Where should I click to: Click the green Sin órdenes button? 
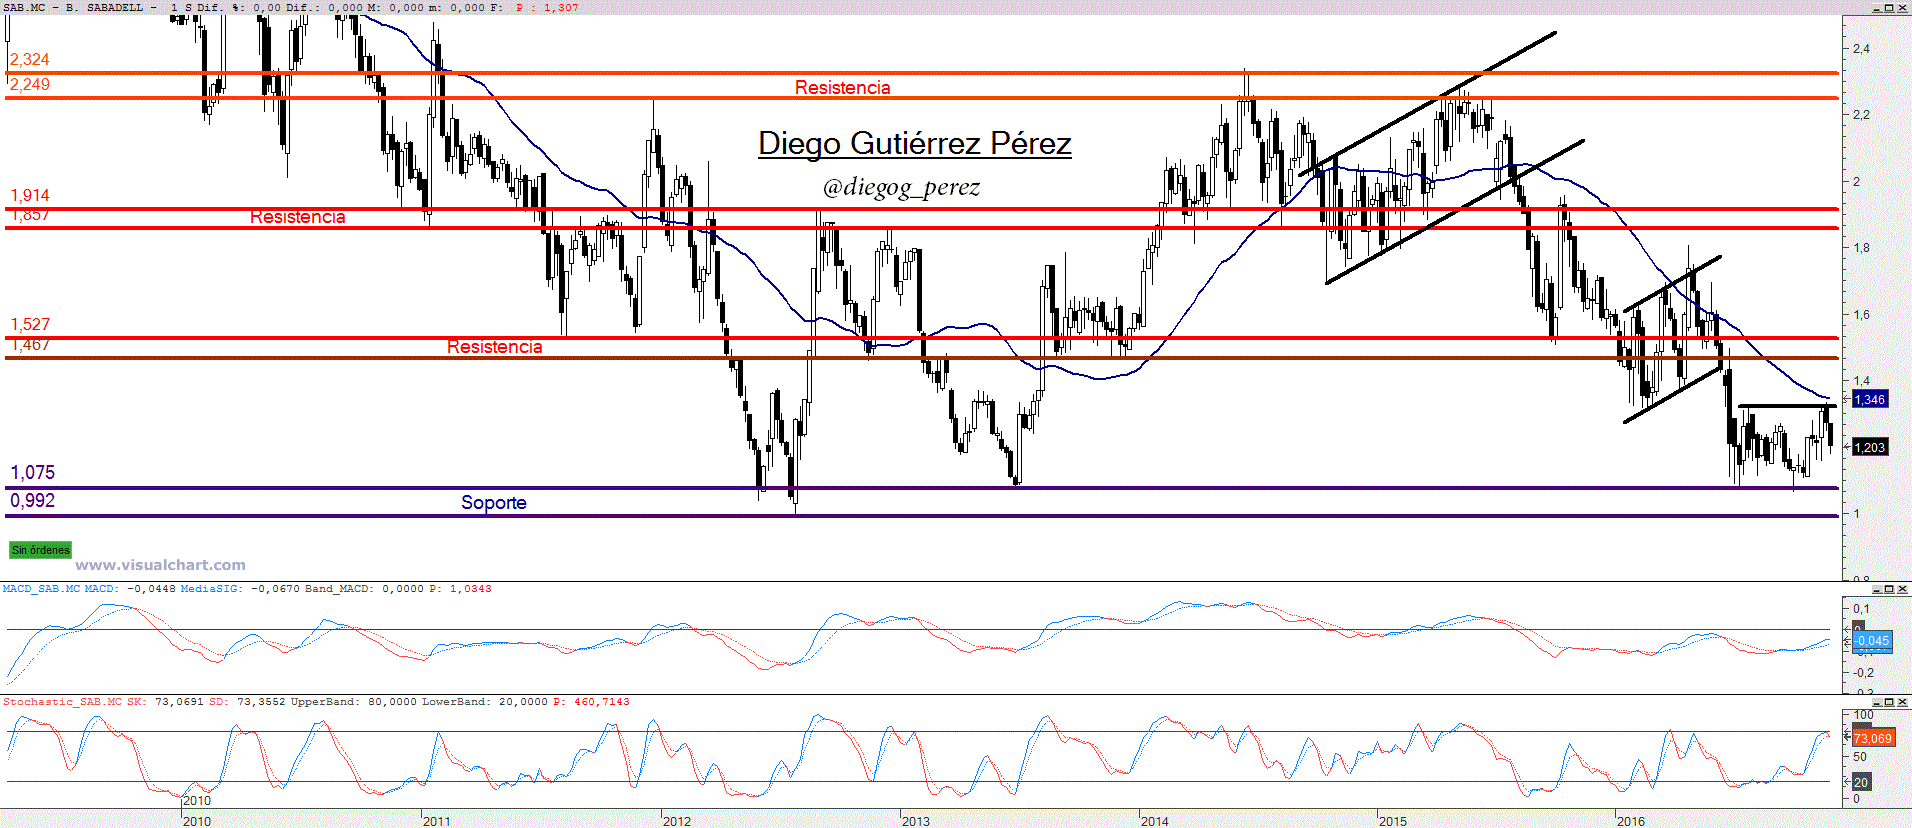click(41, 550)
